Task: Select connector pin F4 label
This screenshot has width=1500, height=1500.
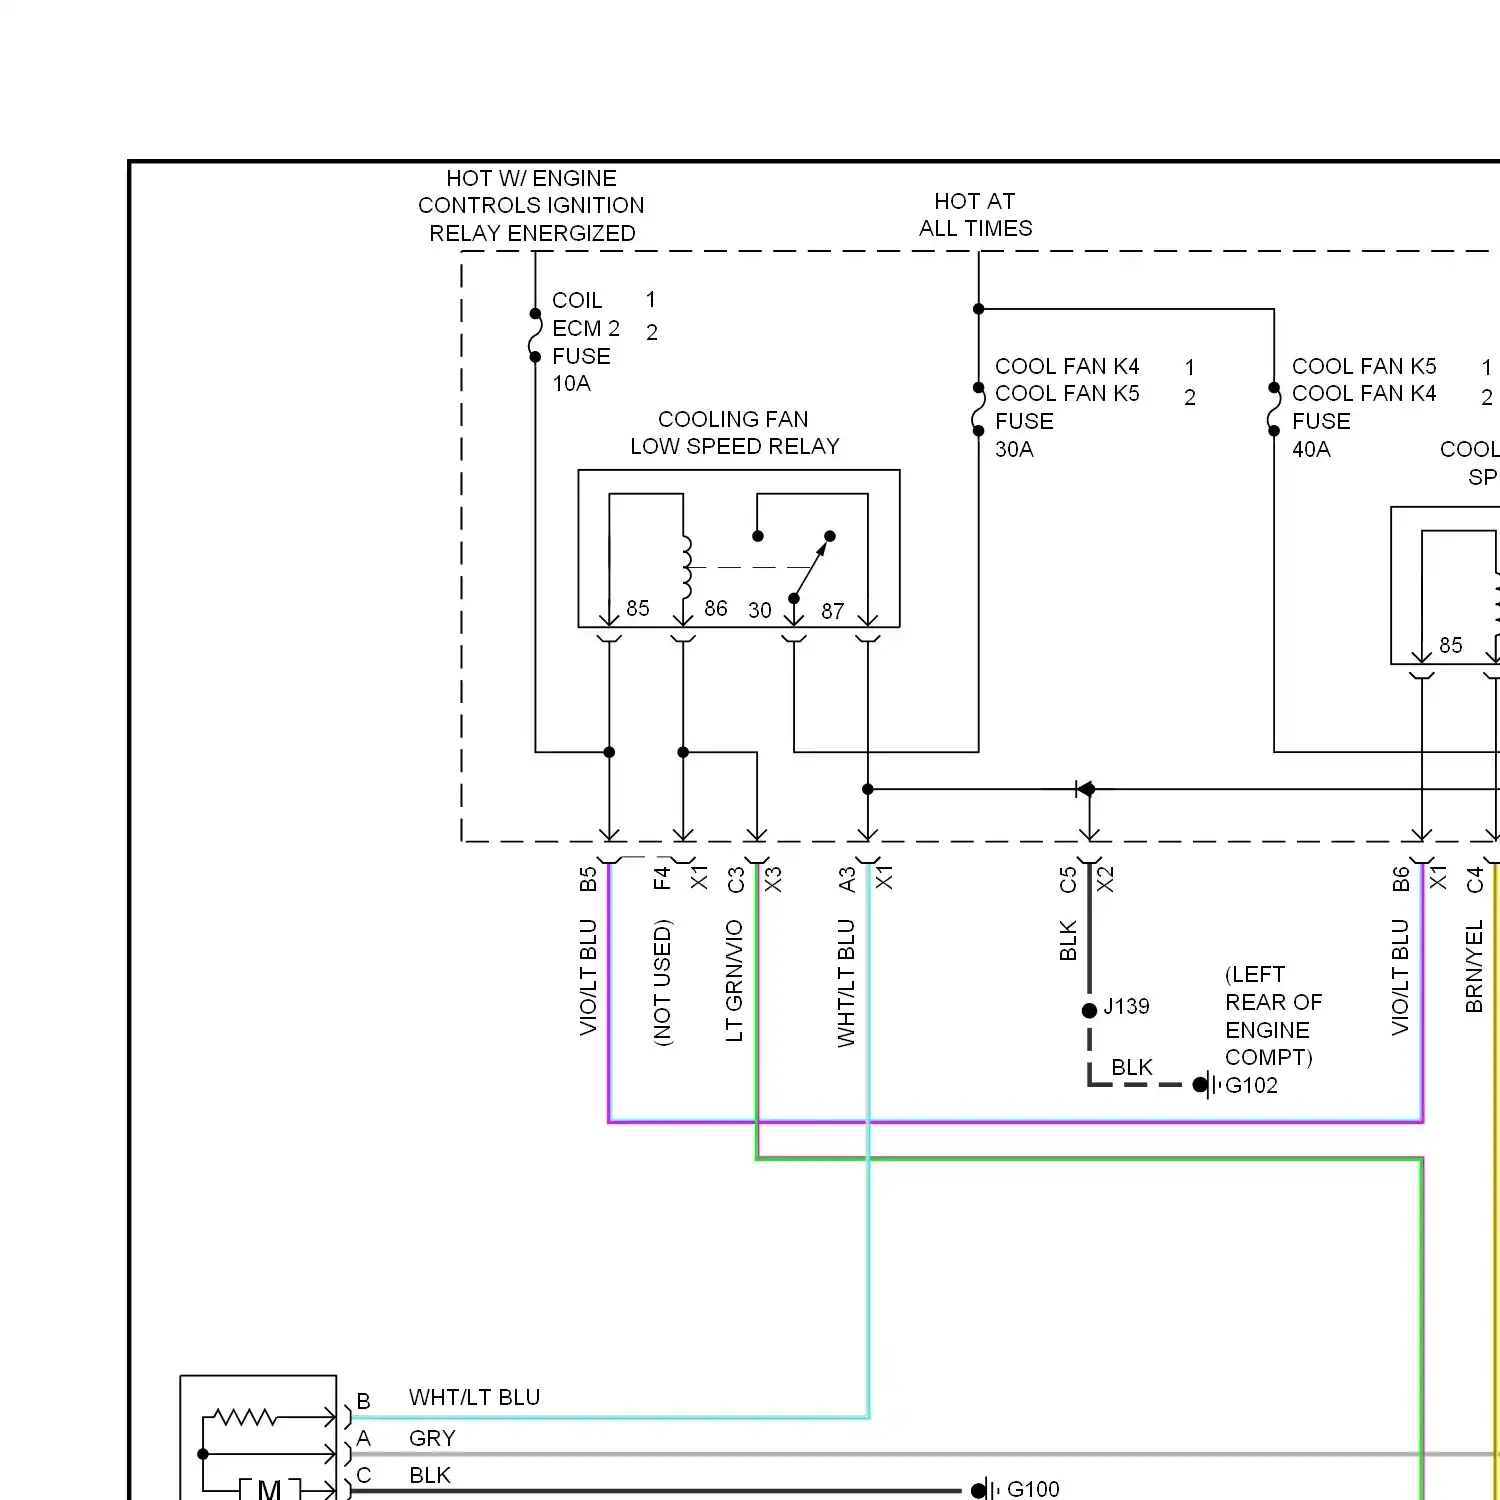Action: click(662, 879)
